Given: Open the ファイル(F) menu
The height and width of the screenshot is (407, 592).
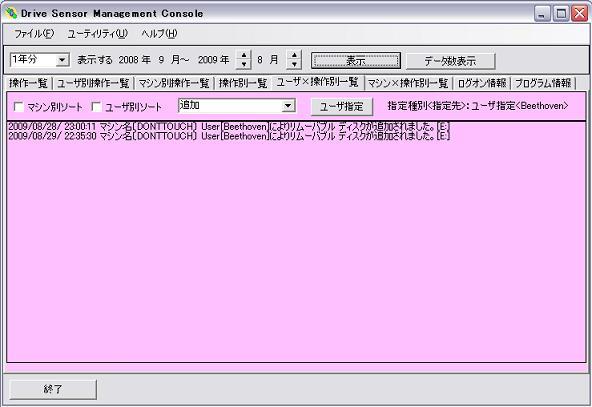Looking at the screenshot, I should pyautogui.click(x=34, y=34).
